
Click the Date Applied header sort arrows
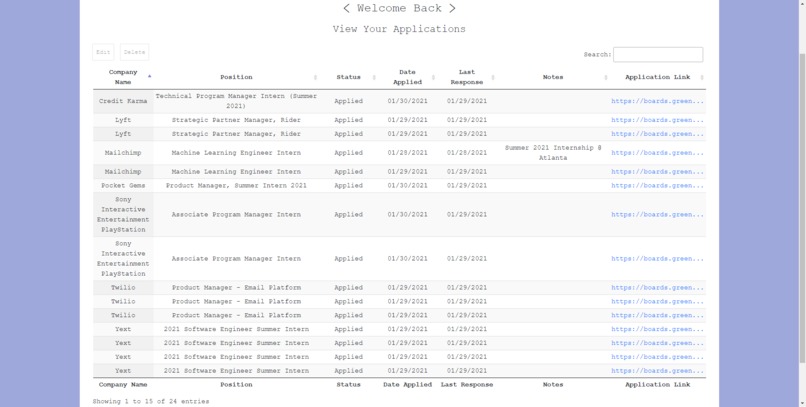coord(433,77)
